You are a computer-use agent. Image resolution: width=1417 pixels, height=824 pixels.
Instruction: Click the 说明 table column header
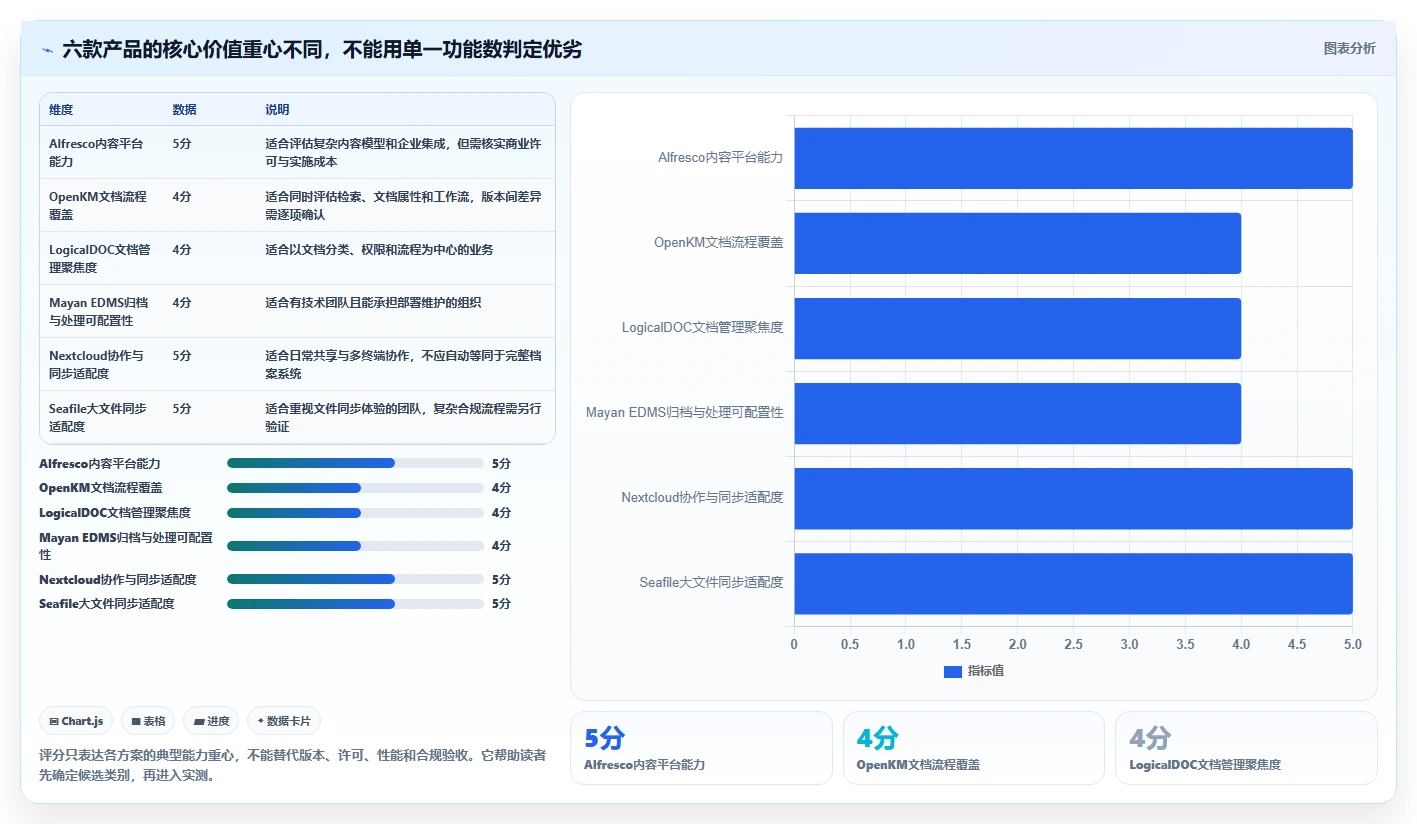(x=277, y=110)
